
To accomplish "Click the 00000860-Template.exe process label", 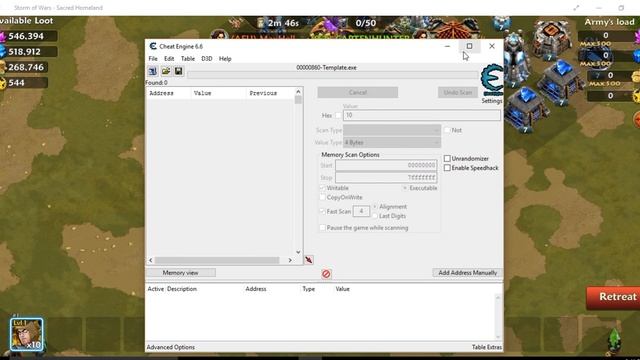I will 326,68.
